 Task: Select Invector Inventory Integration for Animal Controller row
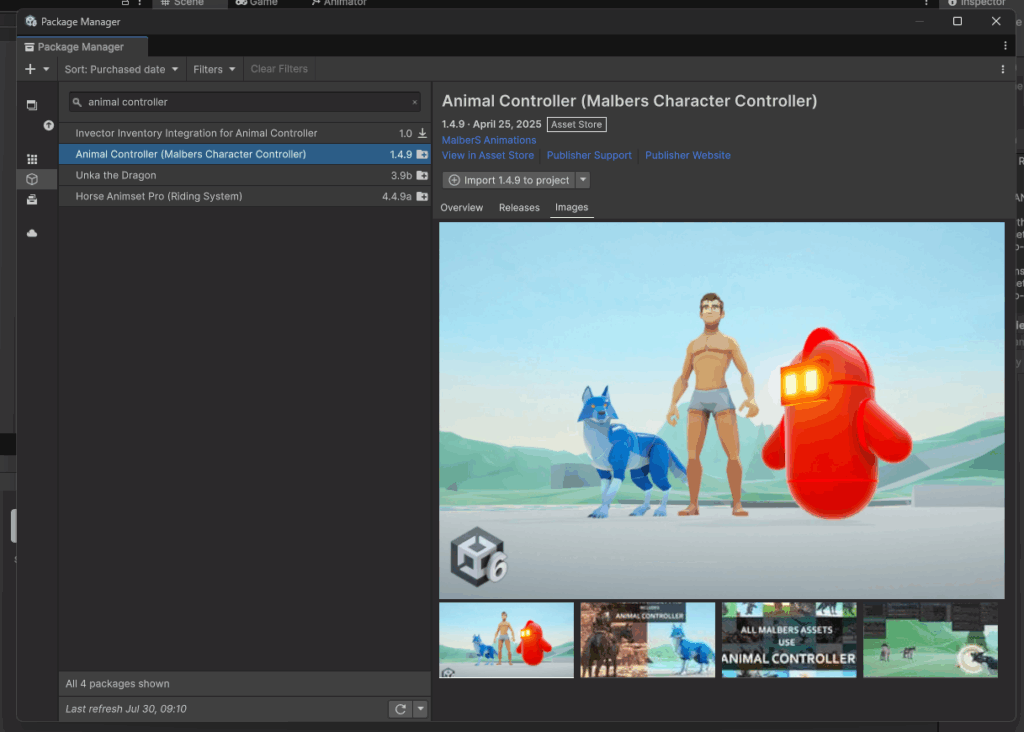(x=245, y=133)
